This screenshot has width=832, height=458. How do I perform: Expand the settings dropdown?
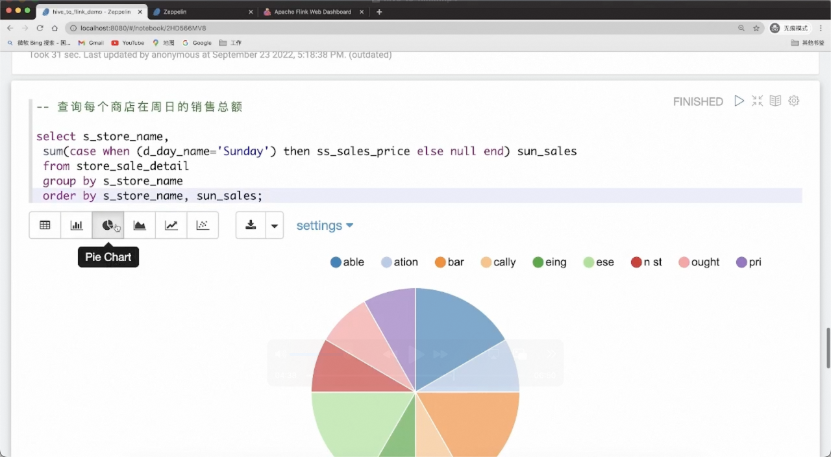pos(325,226)
